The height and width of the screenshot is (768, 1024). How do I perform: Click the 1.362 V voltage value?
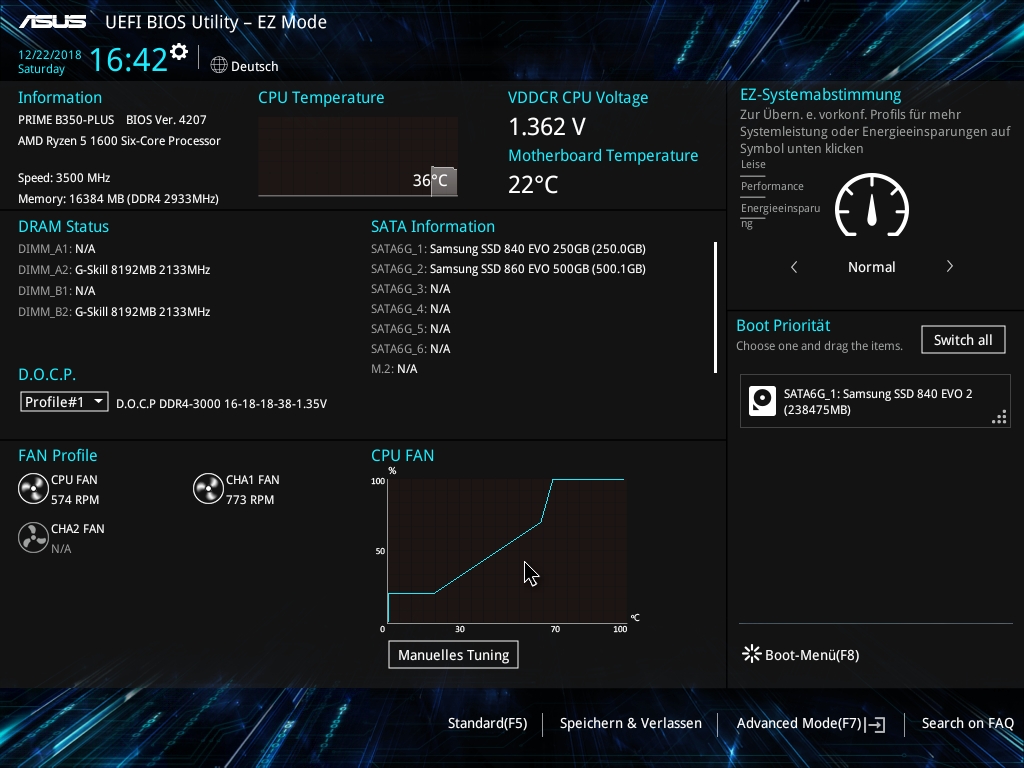coord(547,127)
